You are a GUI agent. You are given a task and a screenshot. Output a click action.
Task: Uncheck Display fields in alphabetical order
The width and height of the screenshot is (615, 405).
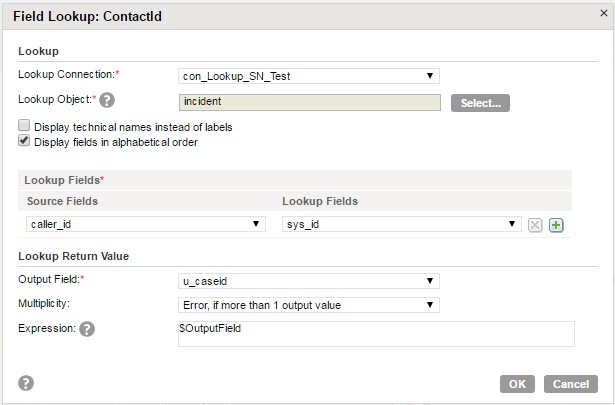click(24, 140)
